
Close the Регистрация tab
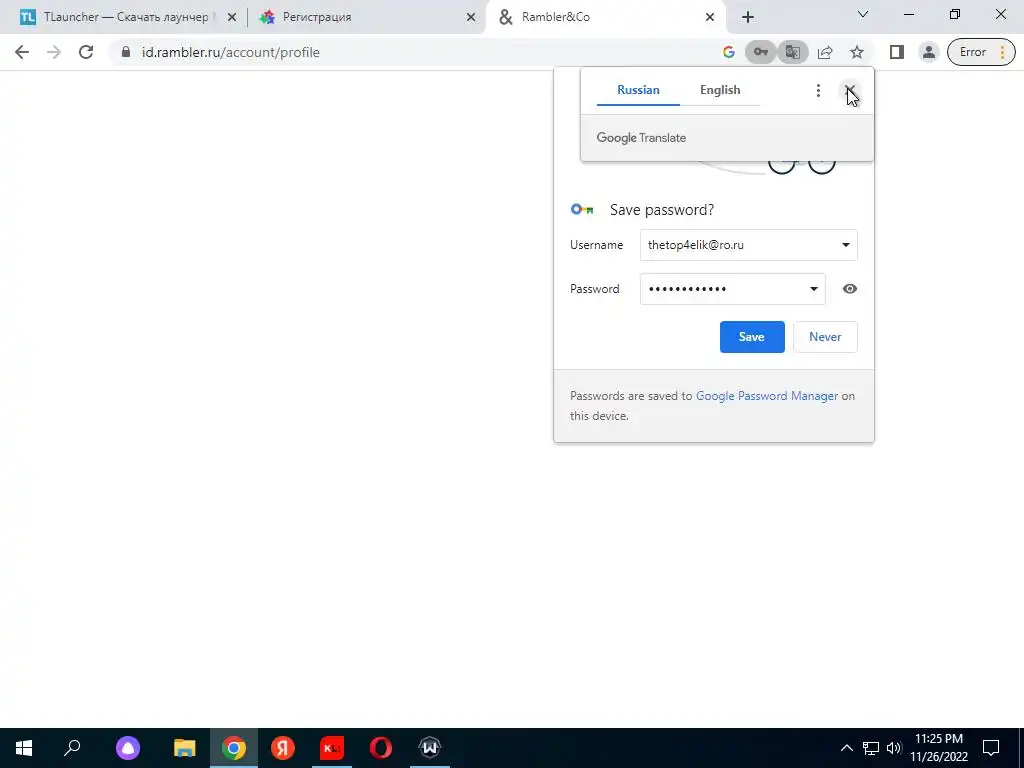point(471,18)
